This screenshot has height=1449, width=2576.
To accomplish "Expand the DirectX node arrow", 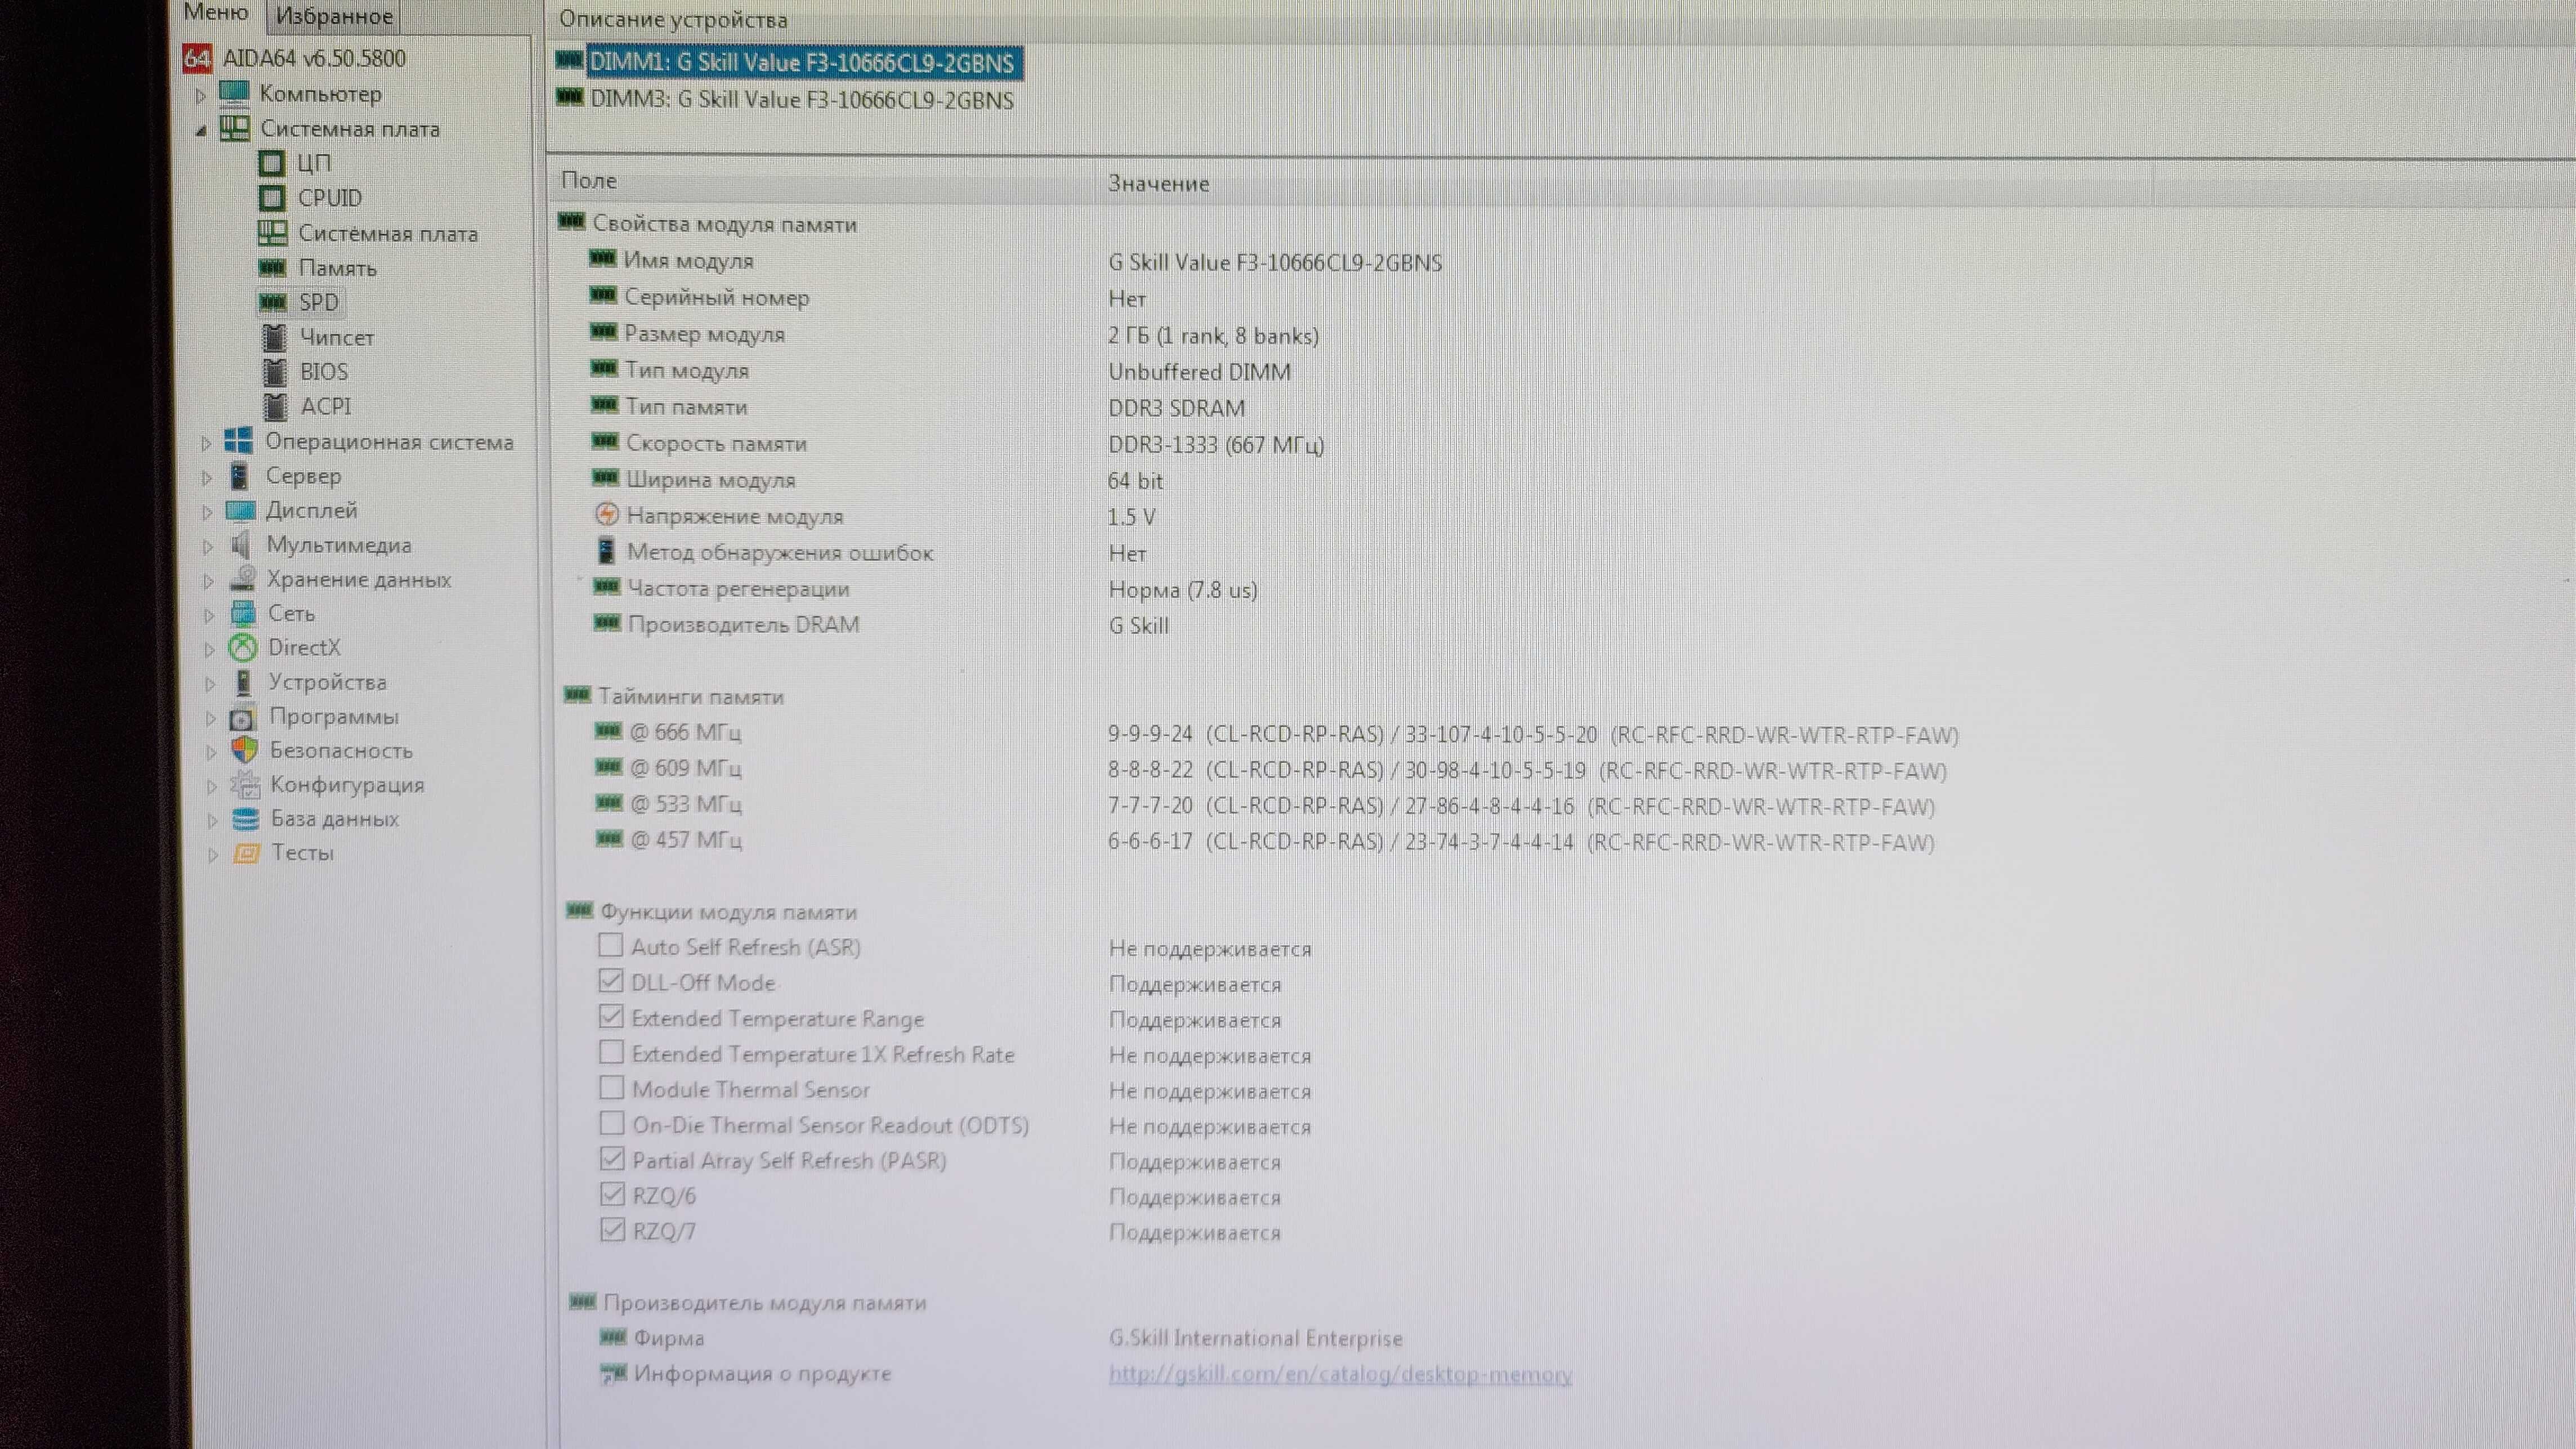I will 209,649.
